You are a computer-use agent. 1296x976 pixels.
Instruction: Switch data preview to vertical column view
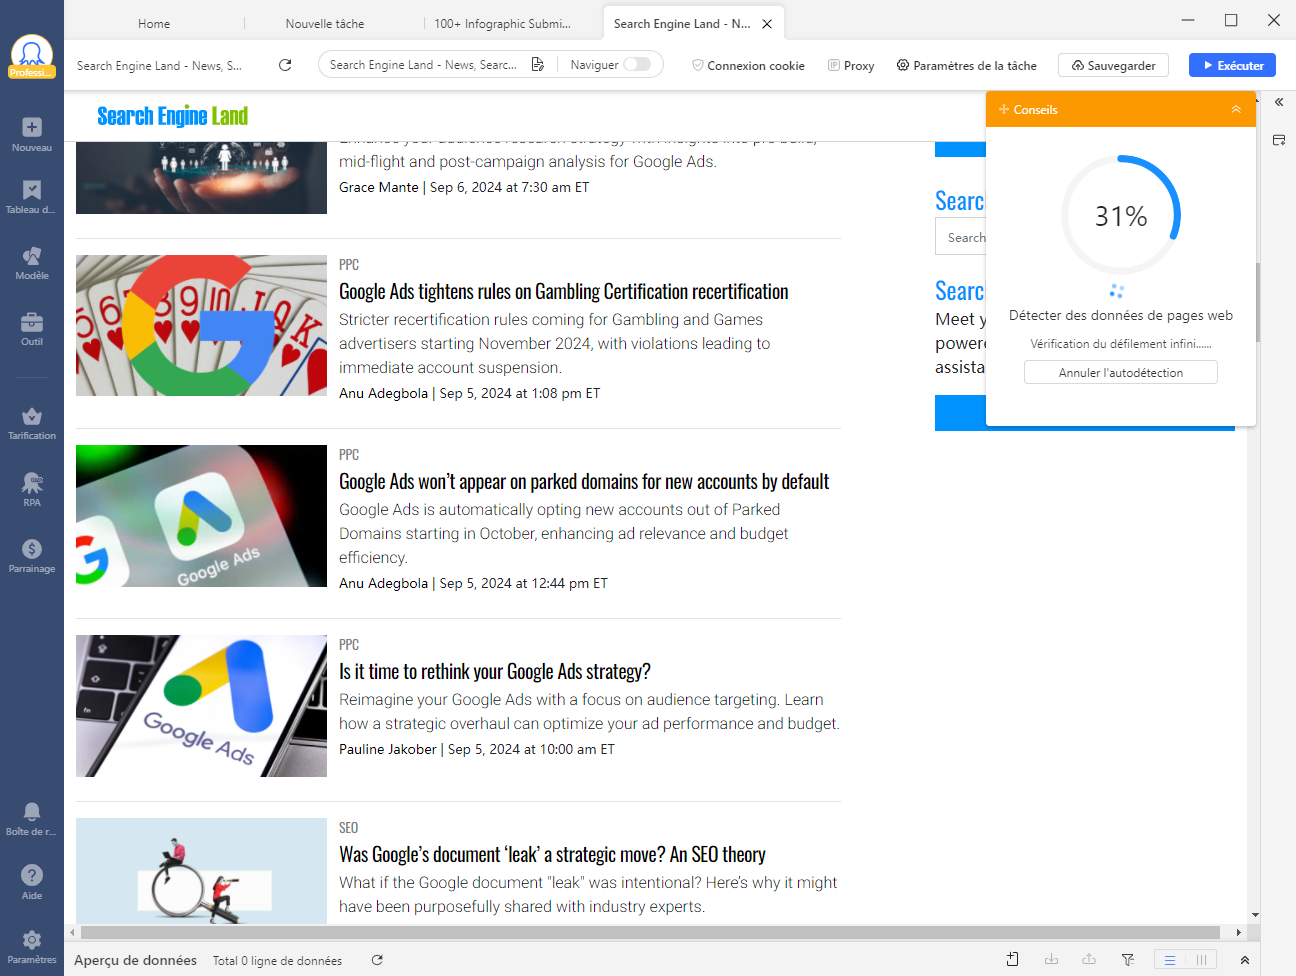point(1201,960)
